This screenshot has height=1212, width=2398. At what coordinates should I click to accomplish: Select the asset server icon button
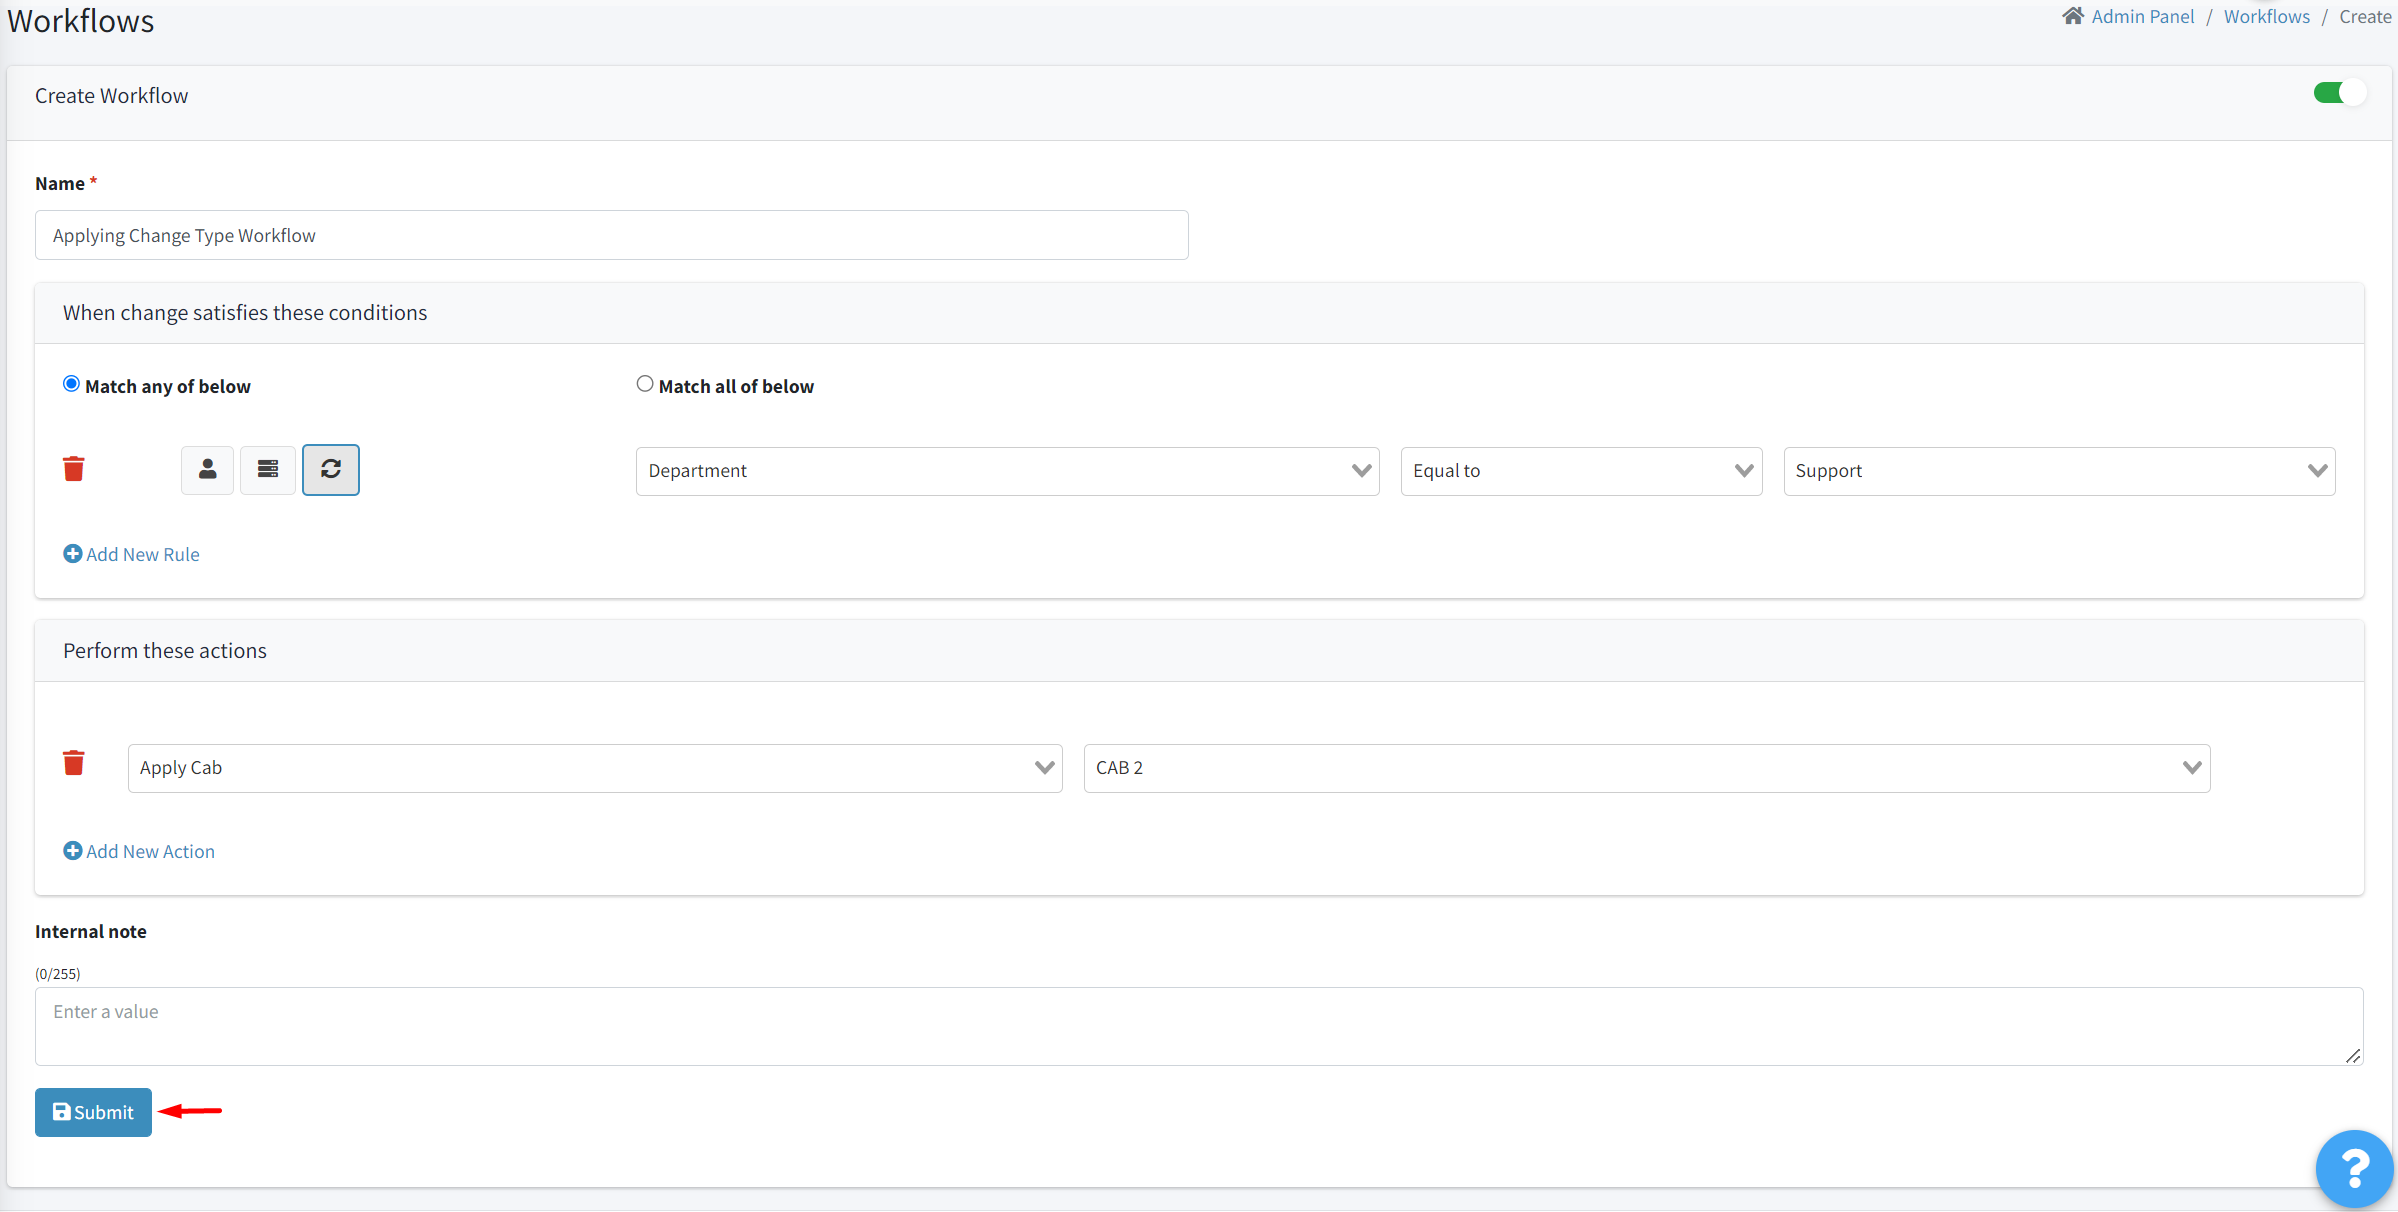click(x=268, y=470)
